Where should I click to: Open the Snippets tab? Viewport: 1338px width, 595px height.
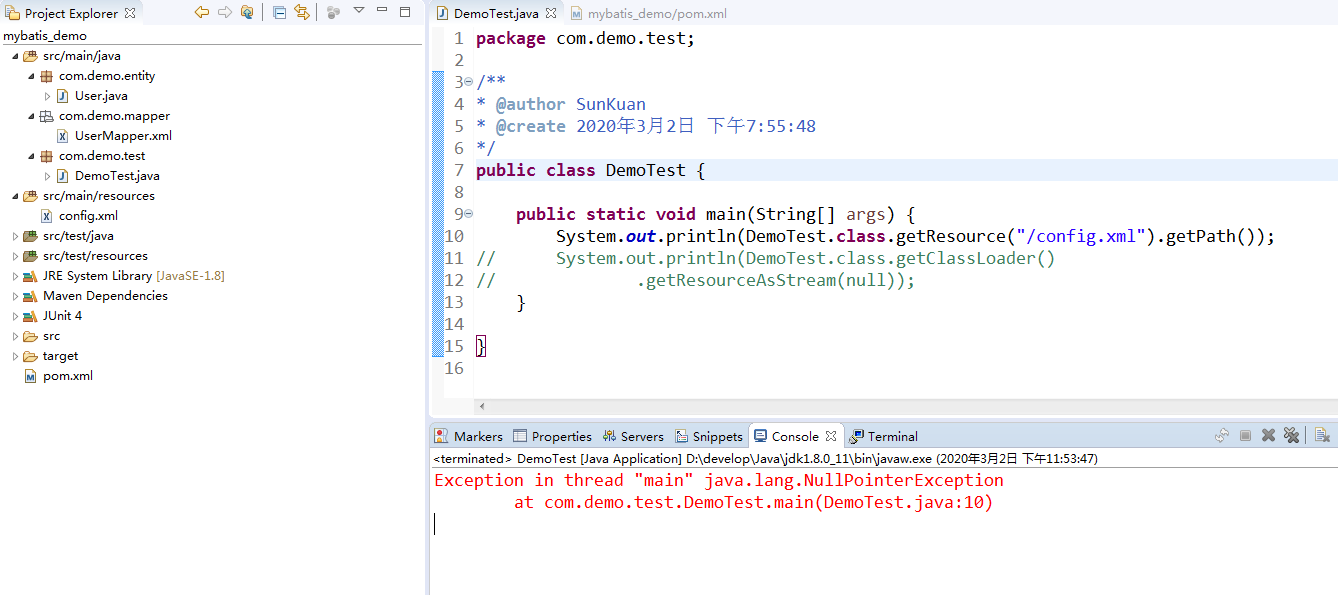(709, 436)
